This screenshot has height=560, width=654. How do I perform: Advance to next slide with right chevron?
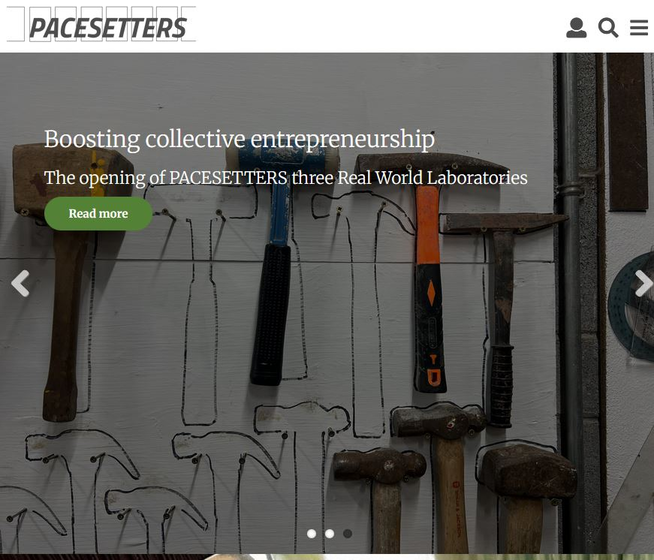[x=644, y=283]
